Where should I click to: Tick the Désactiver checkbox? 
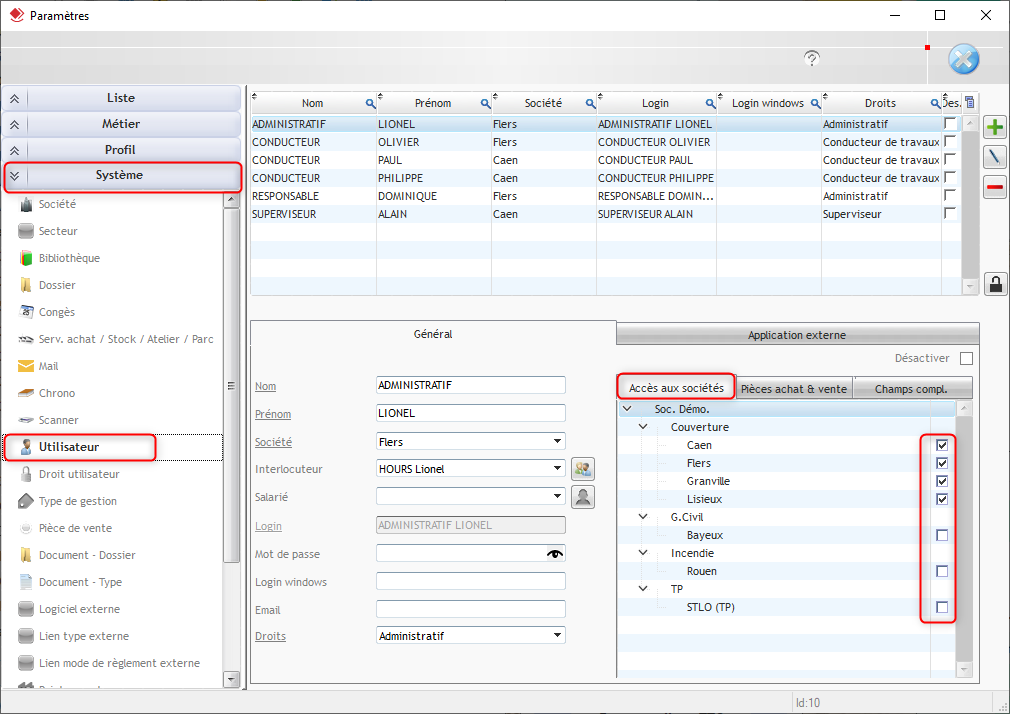(966, 358)
